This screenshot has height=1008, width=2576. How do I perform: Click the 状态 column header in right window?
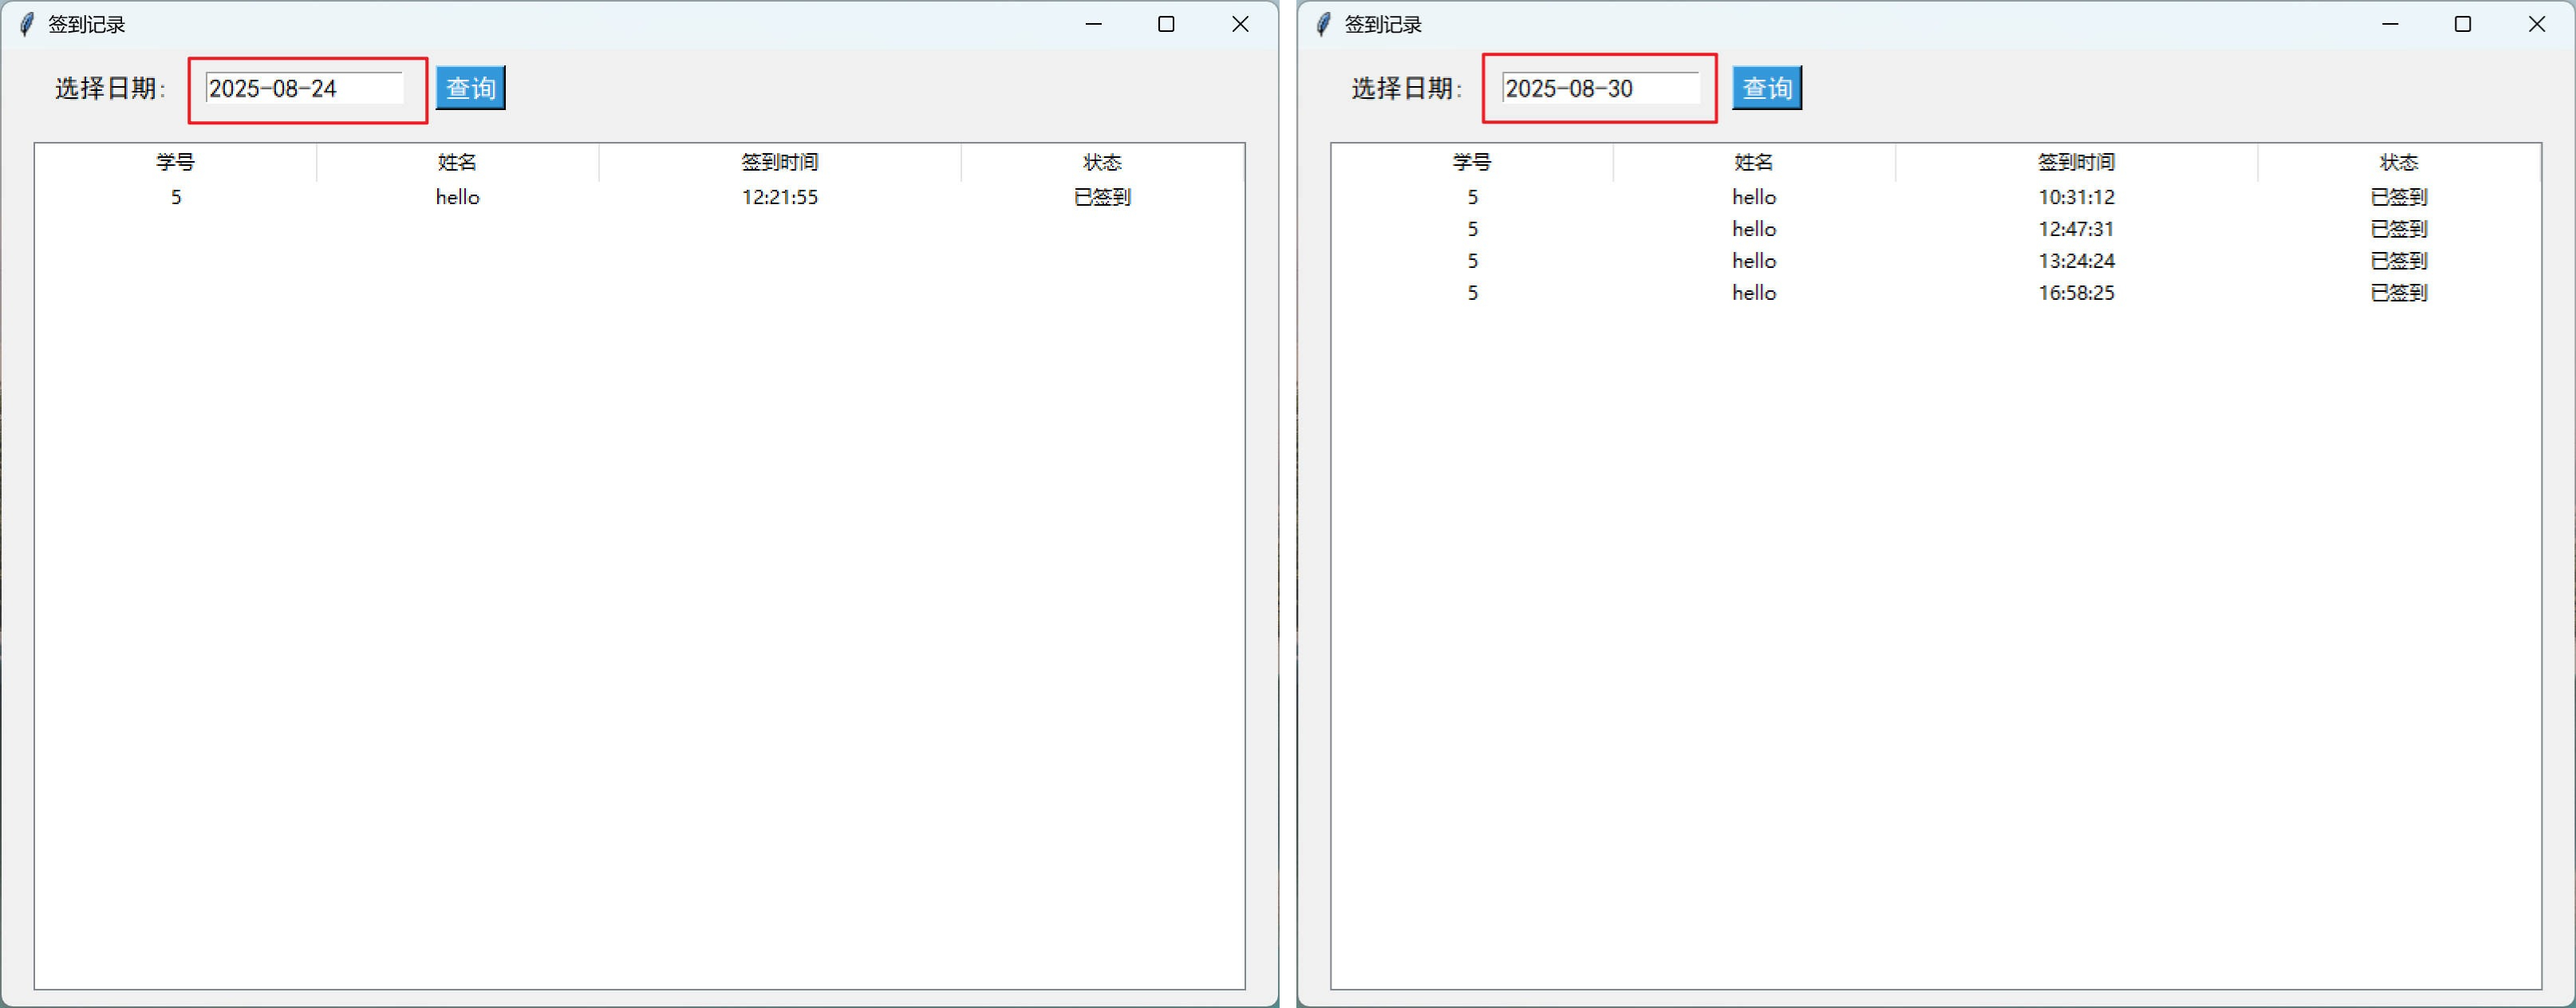pyautogui.click(x=2398, y=162)
